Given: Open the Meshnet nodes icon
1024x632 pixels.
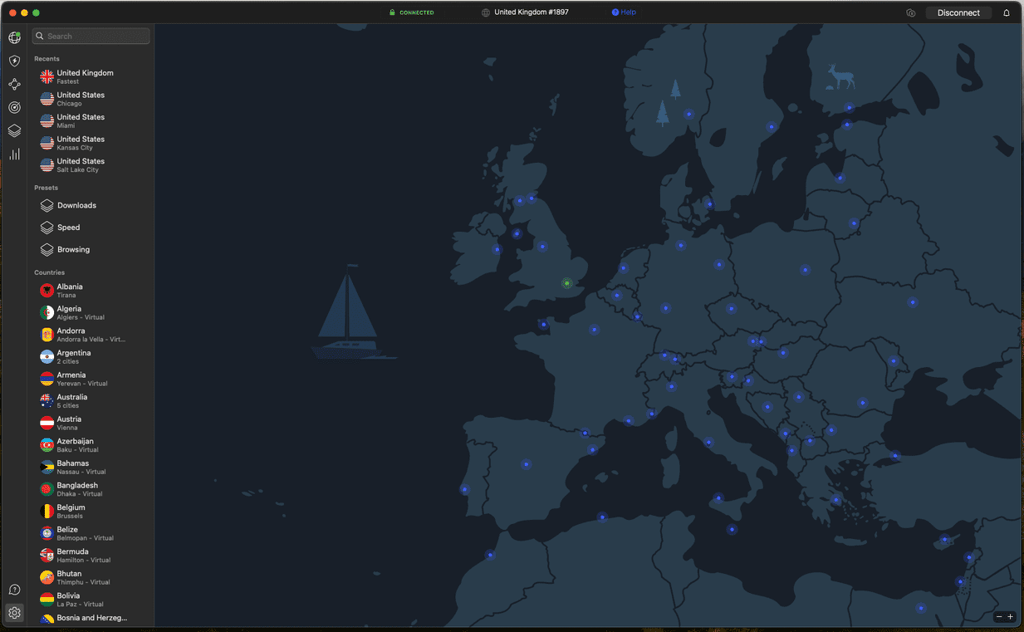Looking at the screenshot, I should [14, 84].
